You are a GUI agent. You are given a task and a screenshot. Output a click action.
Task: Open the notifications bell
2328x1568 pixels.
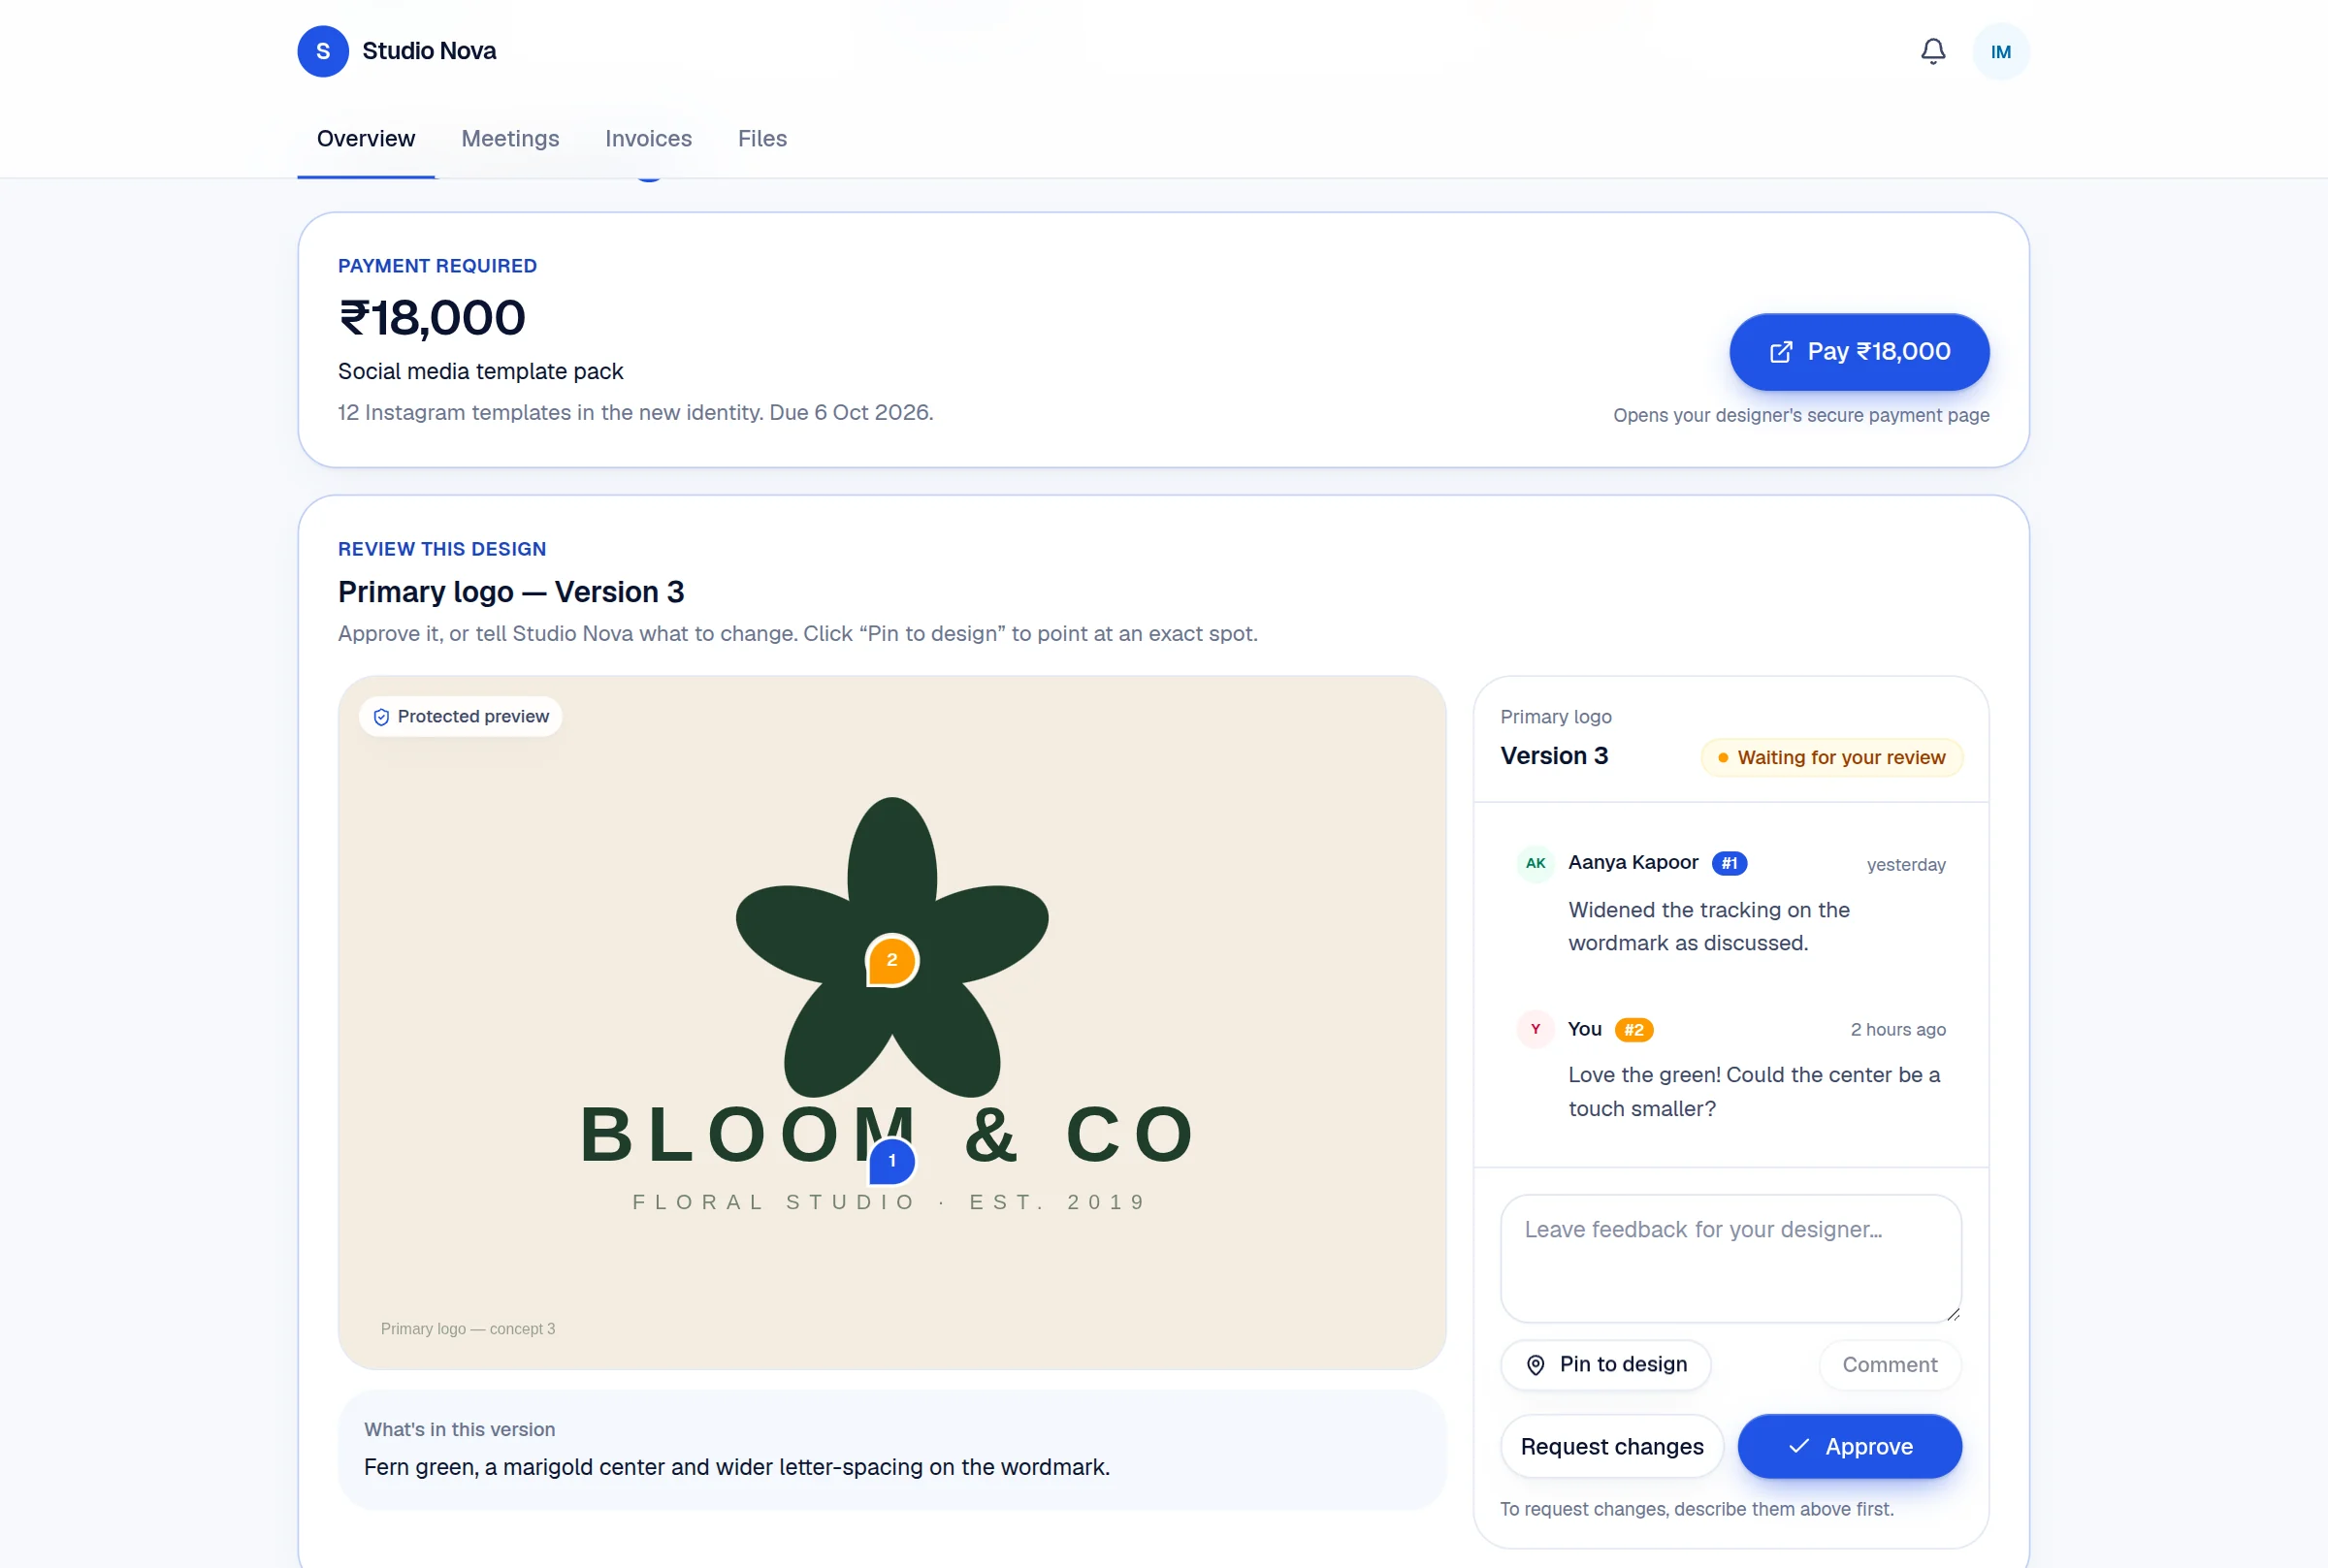click(1932, 51)
